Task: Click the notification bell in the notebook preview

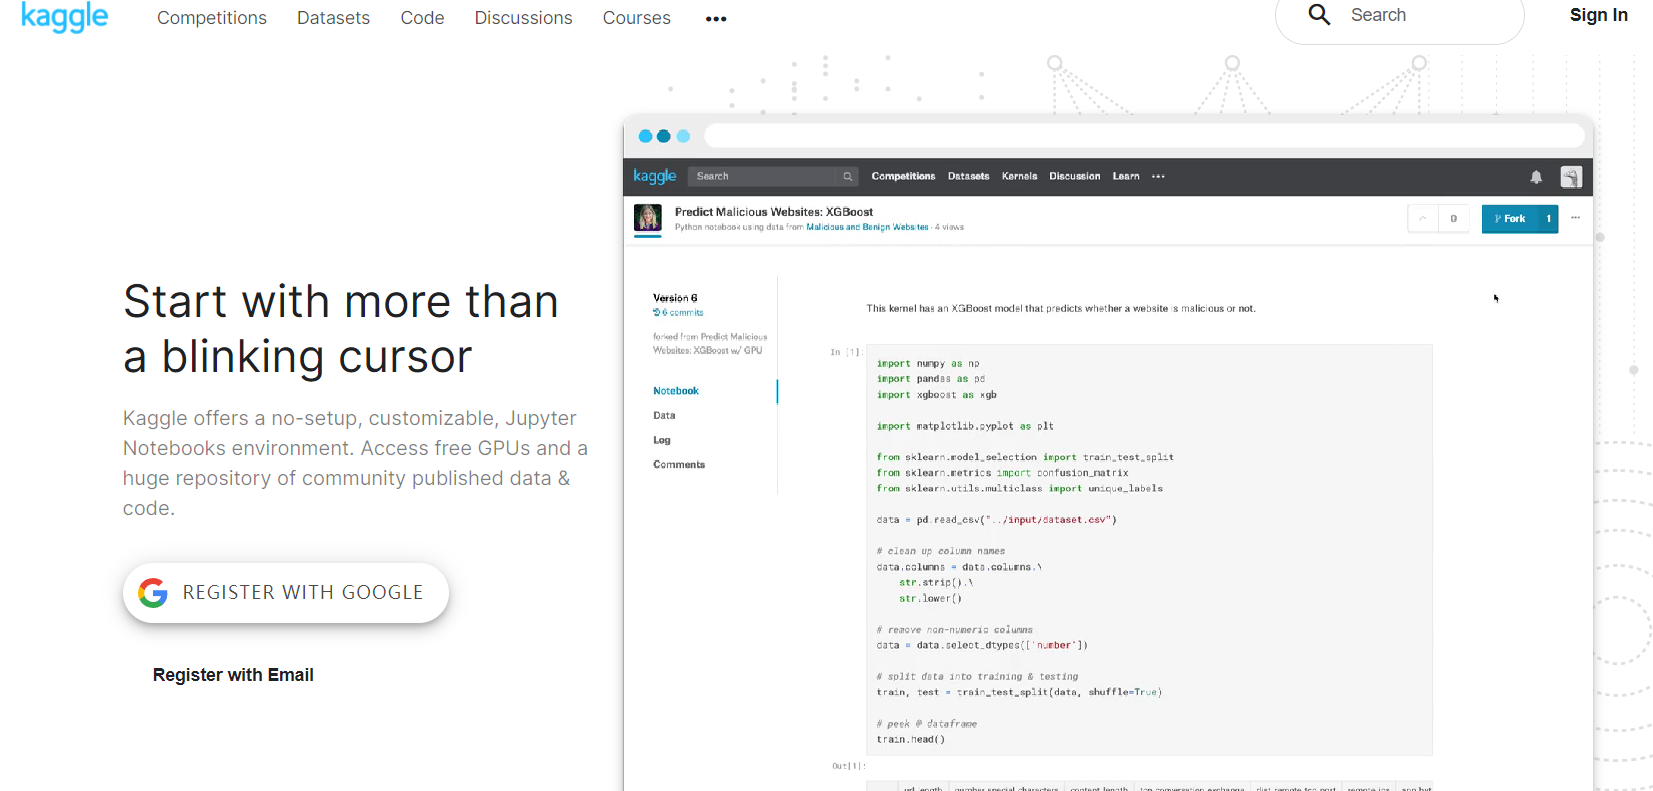Action: point(1536,177)
